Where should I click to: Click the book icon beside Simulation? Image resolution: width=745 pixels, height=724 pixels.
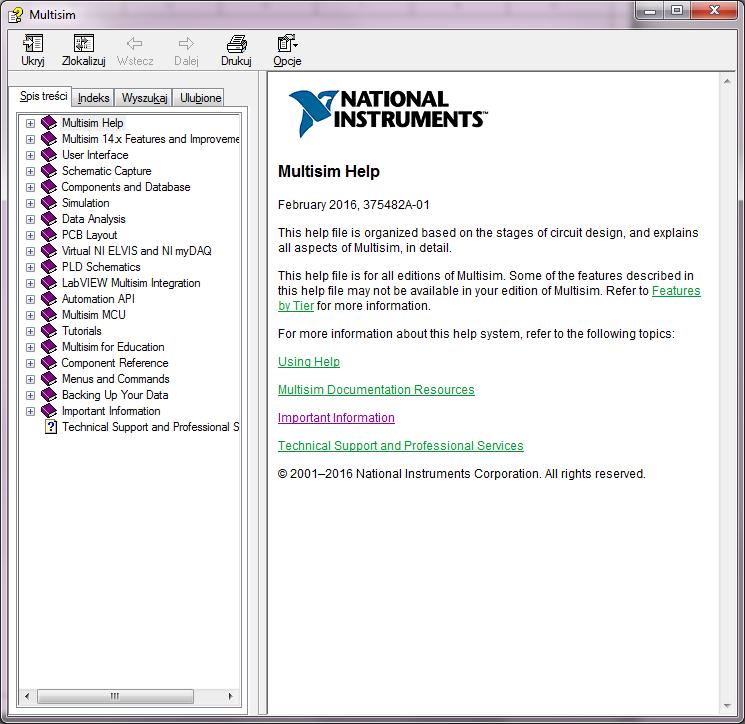49,203
